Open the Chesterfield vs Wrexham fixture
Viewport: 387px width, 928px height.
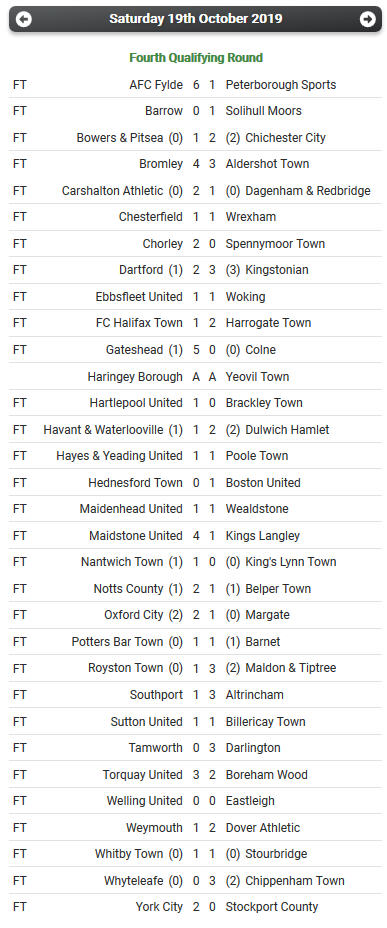195,217
